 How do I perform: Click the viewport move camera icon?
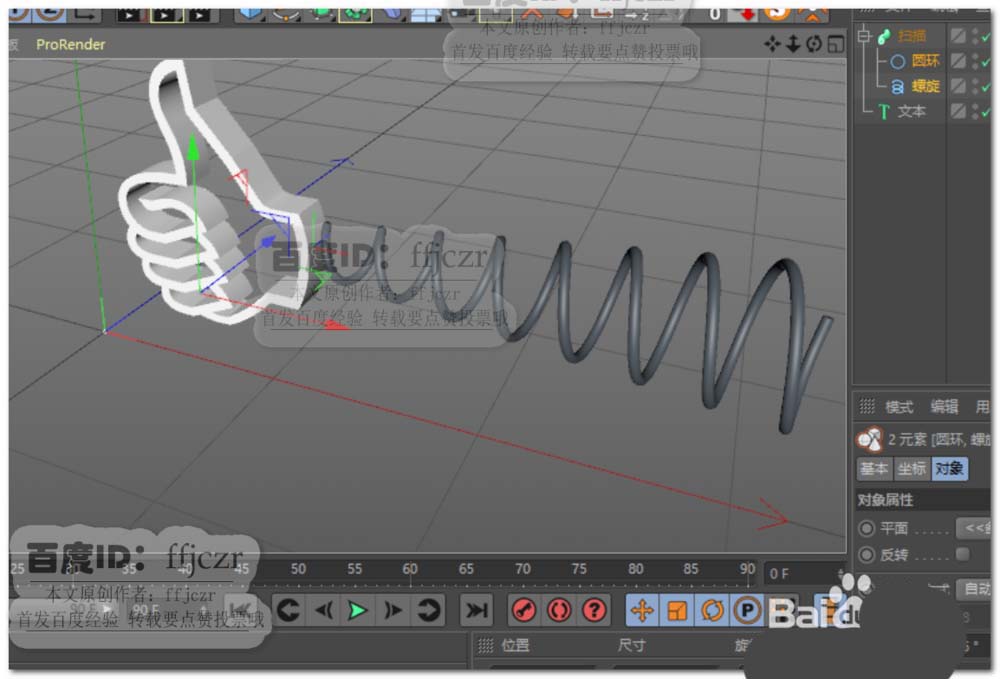(772, 44)
